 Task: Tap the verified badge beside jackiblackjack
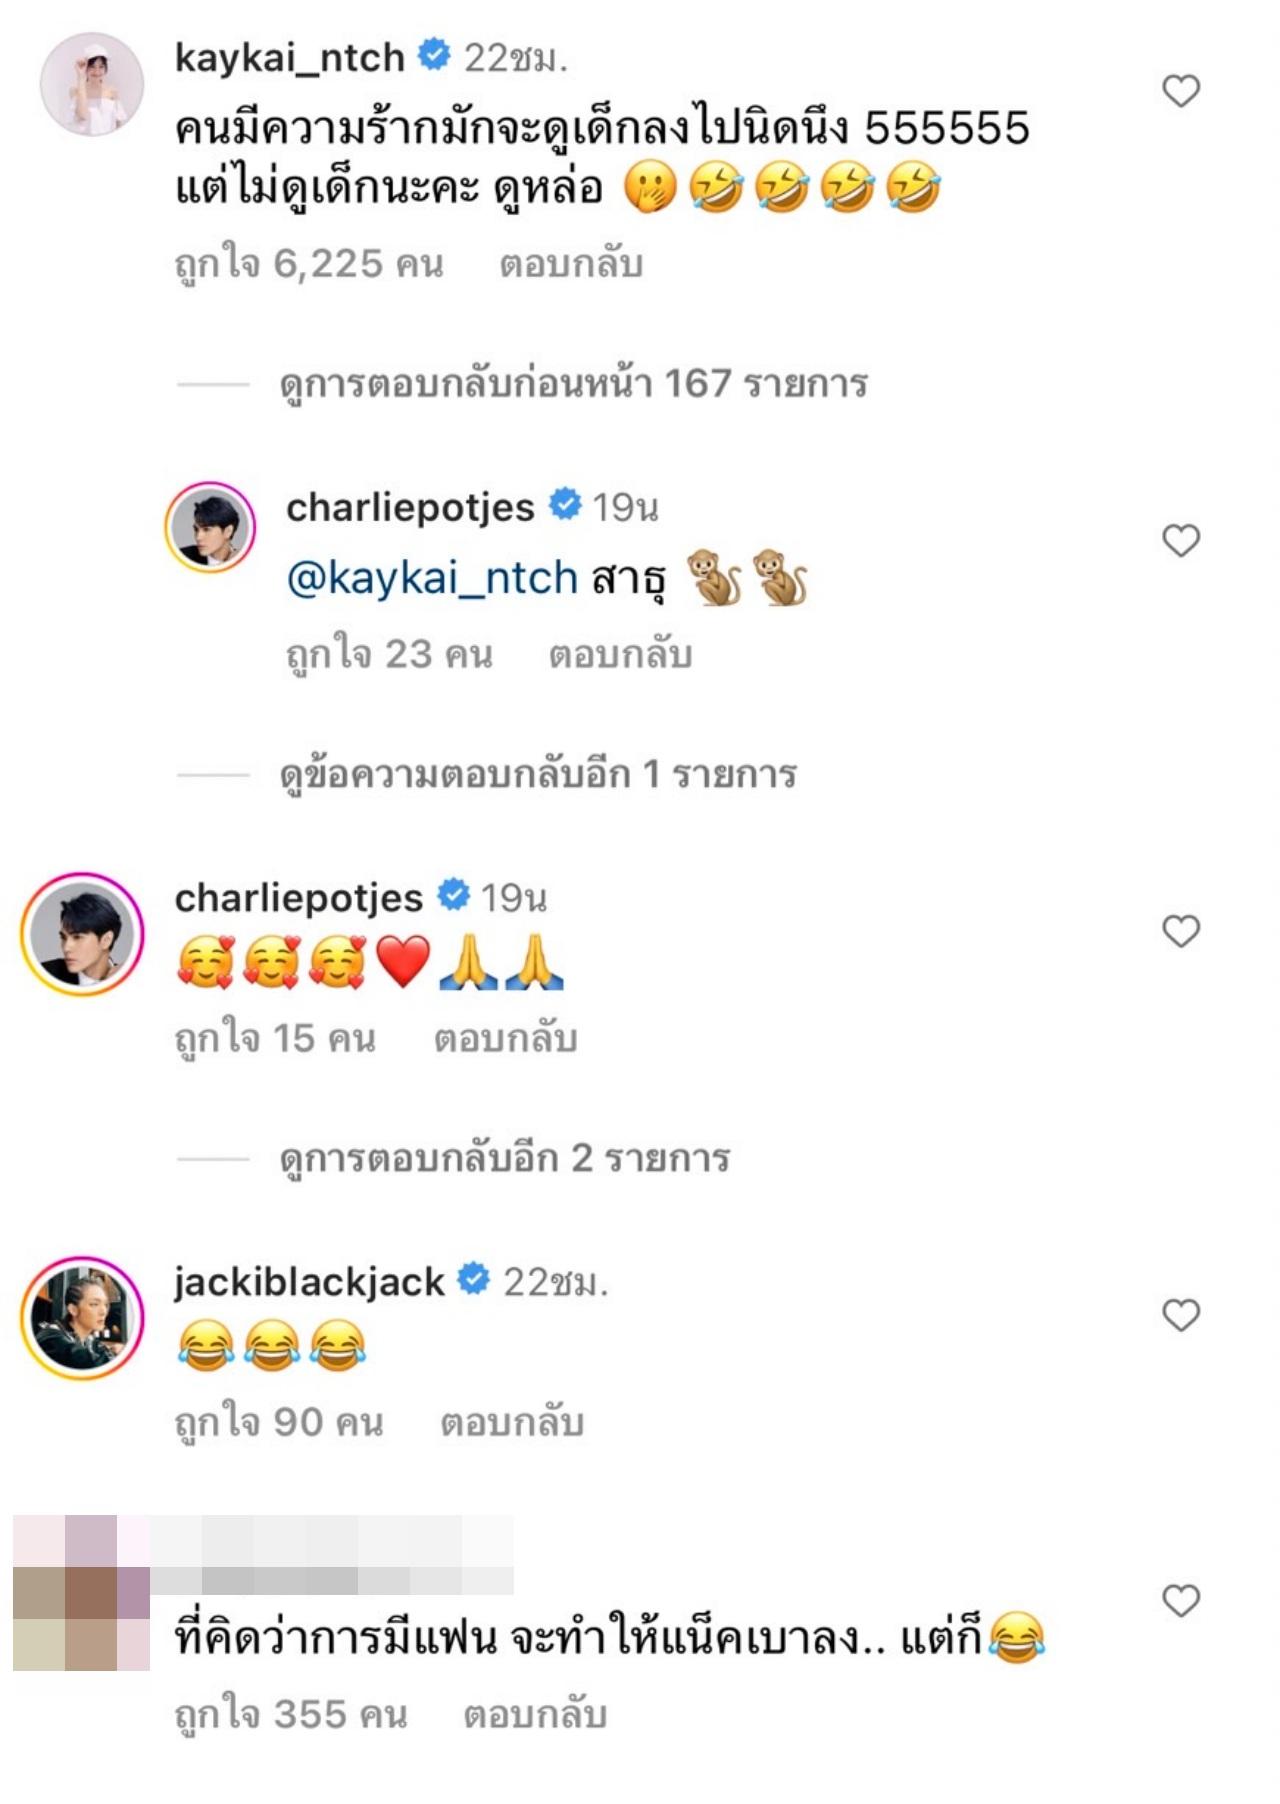point(473,1279)
